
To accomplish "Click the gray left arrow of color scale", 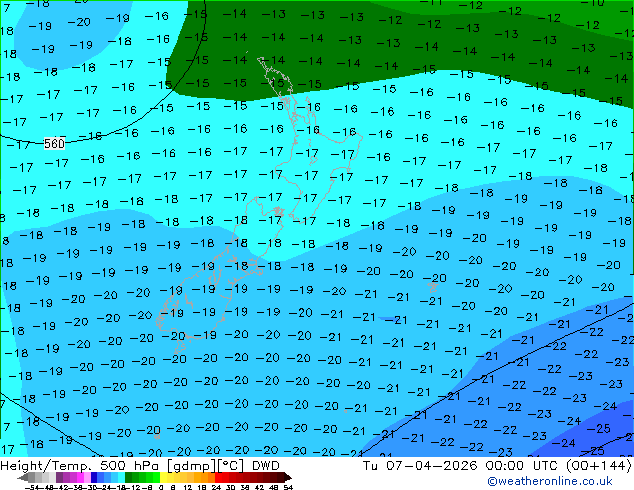I will click(x=23, y=477).
